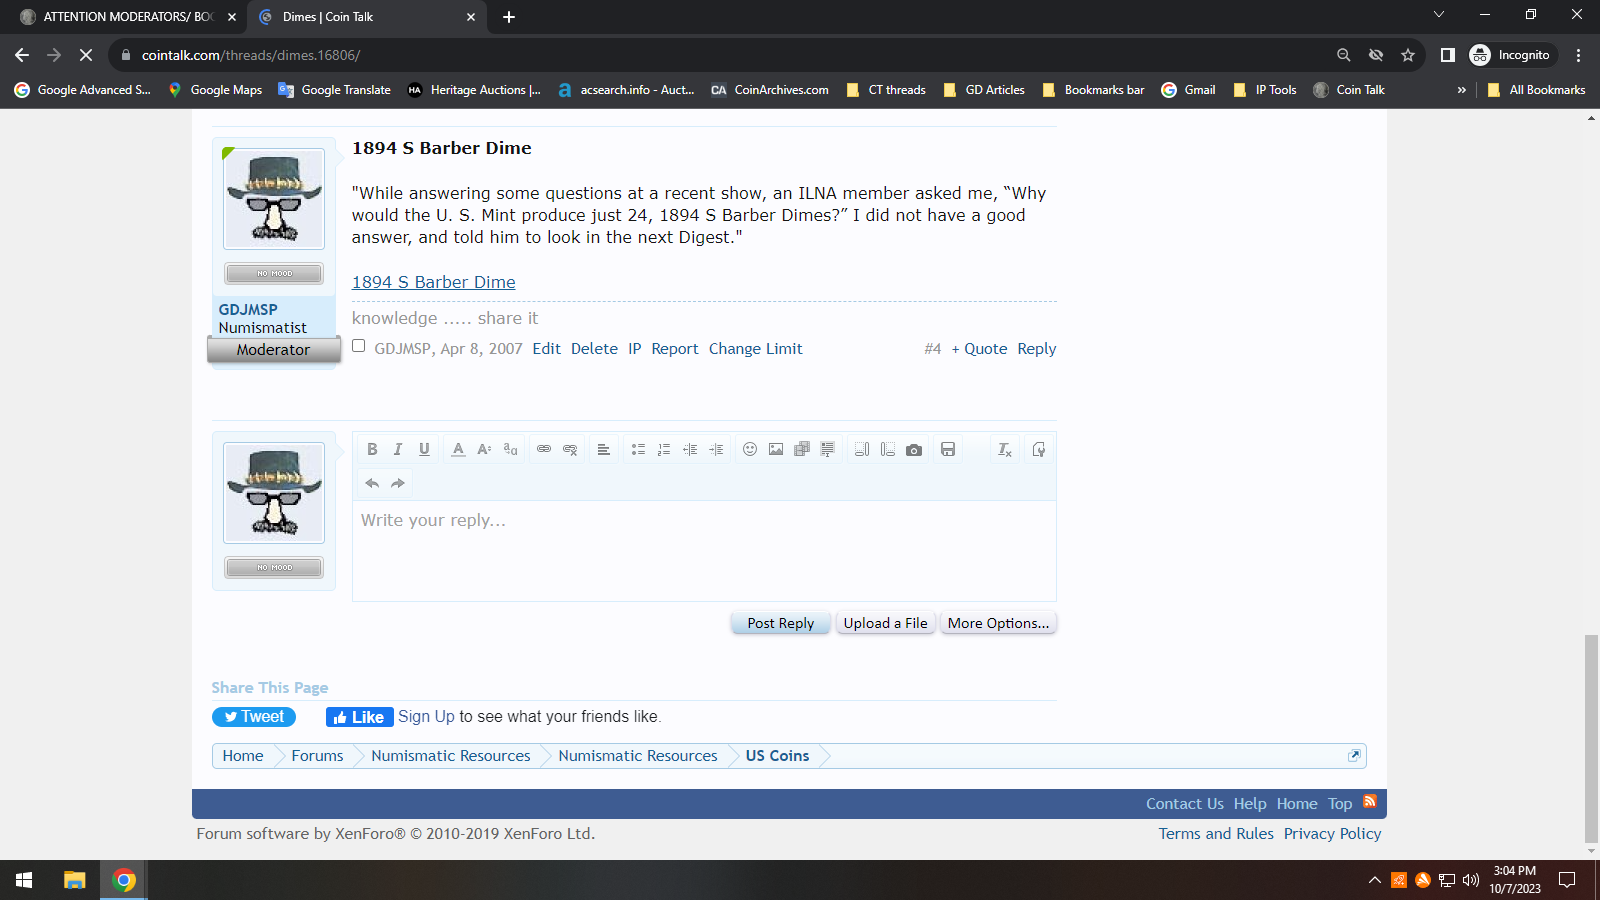Screen dimensions: 1600x900
Task: Open the smilies picker
Action: [750, 450]
